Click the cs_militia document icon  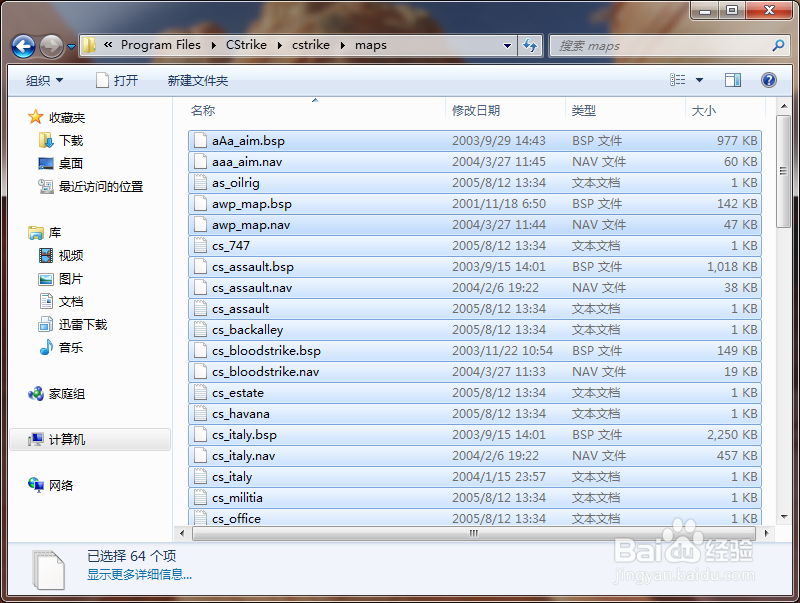(201, 497)
